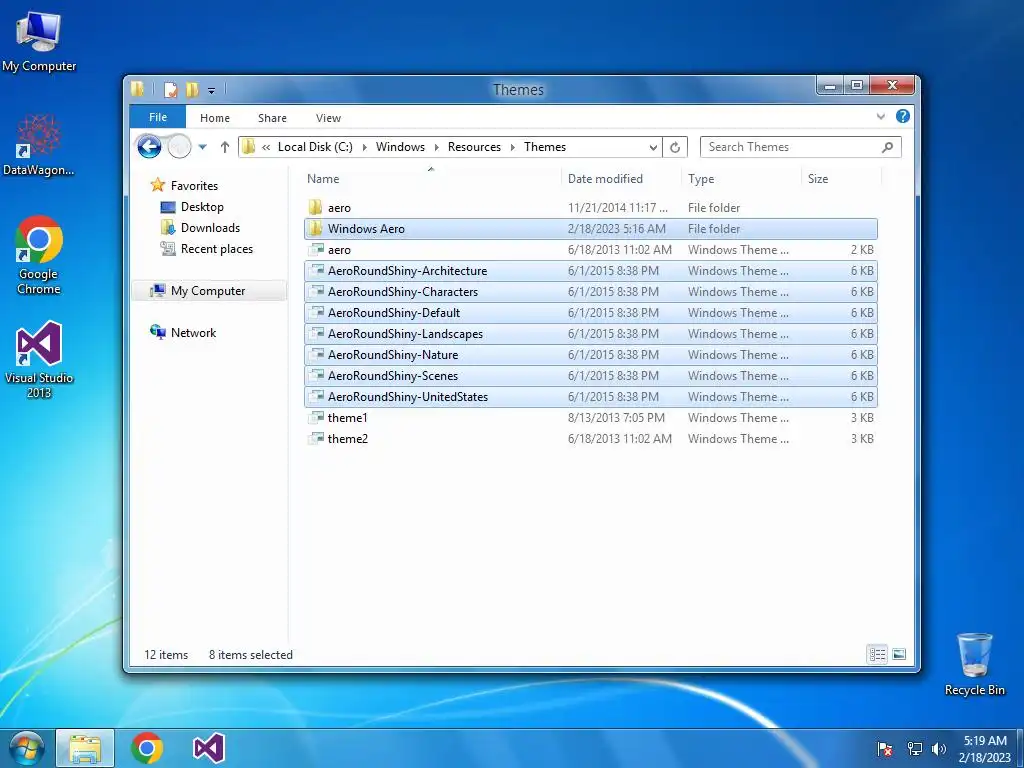Click the Action Center flag tray icon

[885, 749]
